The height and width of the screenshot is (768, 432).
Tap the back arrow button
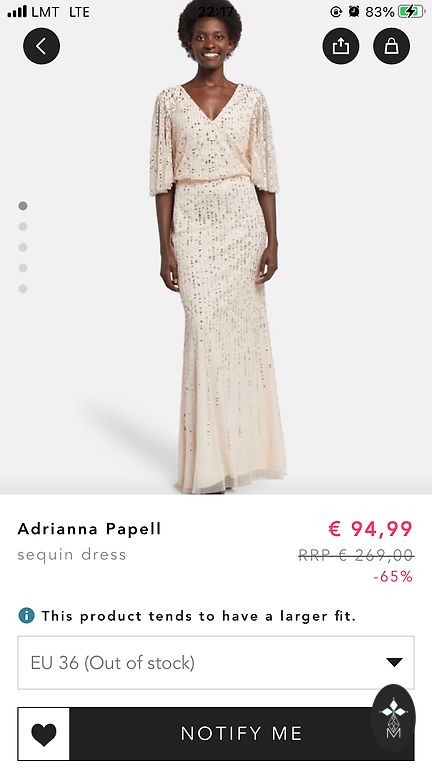point(42,46)
